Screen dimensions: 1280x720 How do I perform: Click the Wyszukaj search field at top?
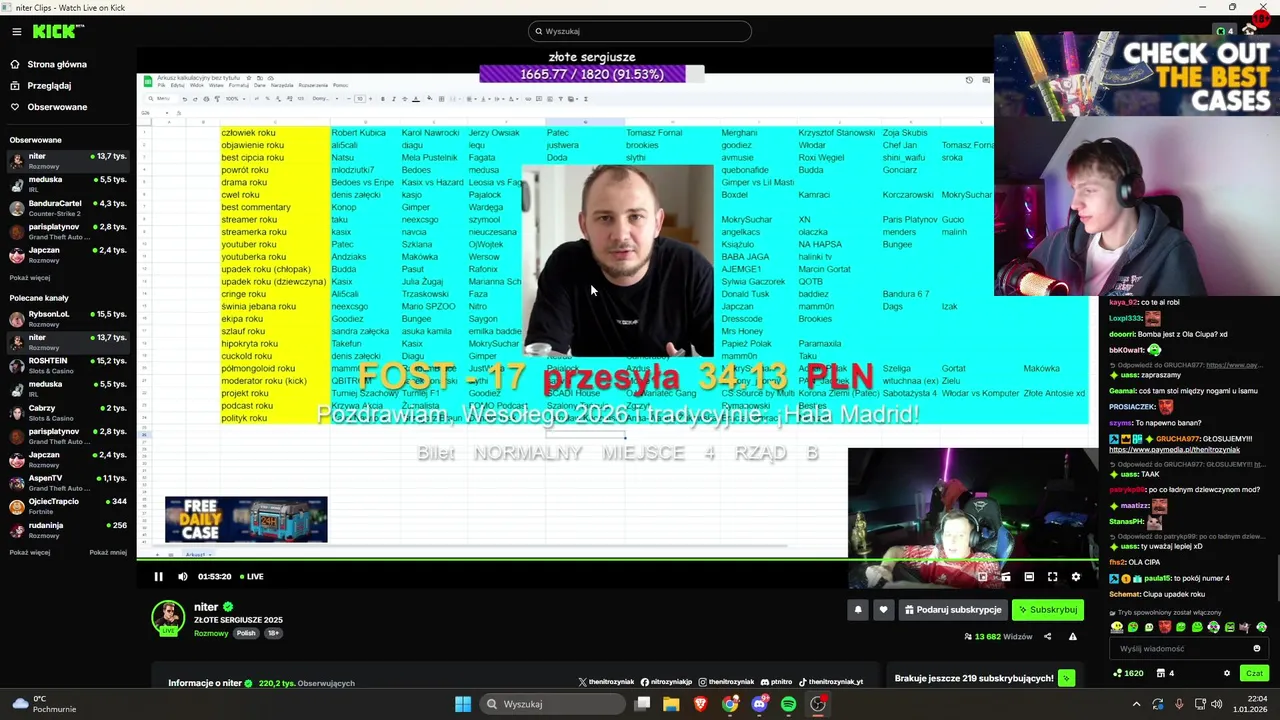(639, 31)
